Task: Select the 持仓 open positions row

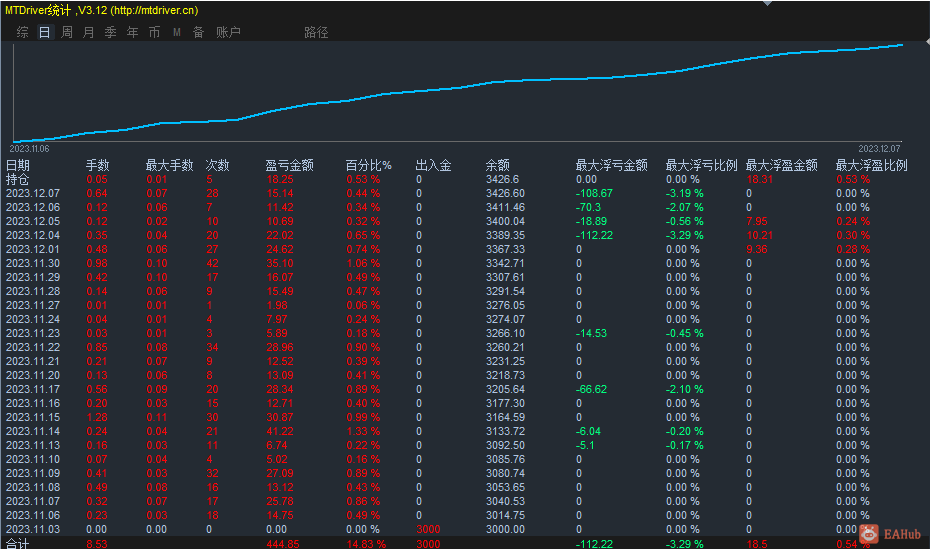Action: point(18,179)
